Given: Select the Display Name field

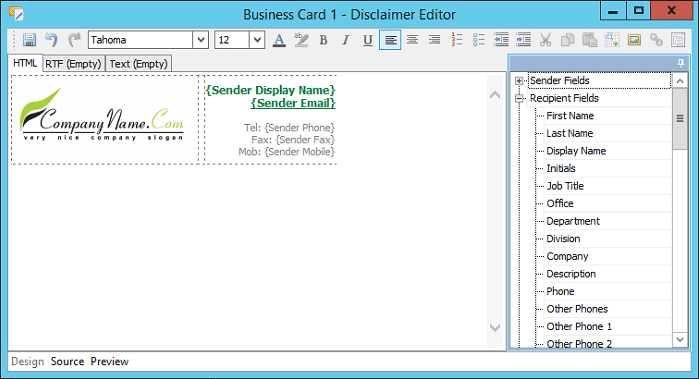Looking at the screenshot, I should [576, 151].
